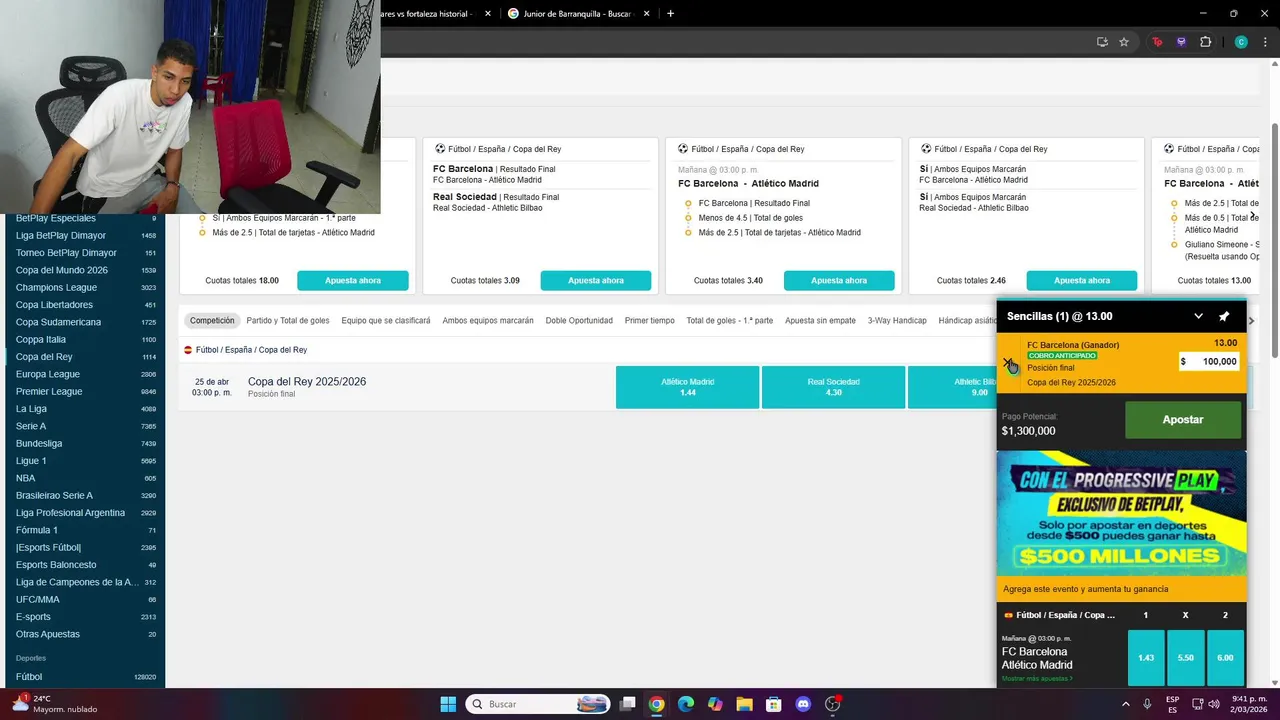Select 1.43 home win odds
The height and width of the screenshot is (720, 1280).
(x=1146, y=658)
